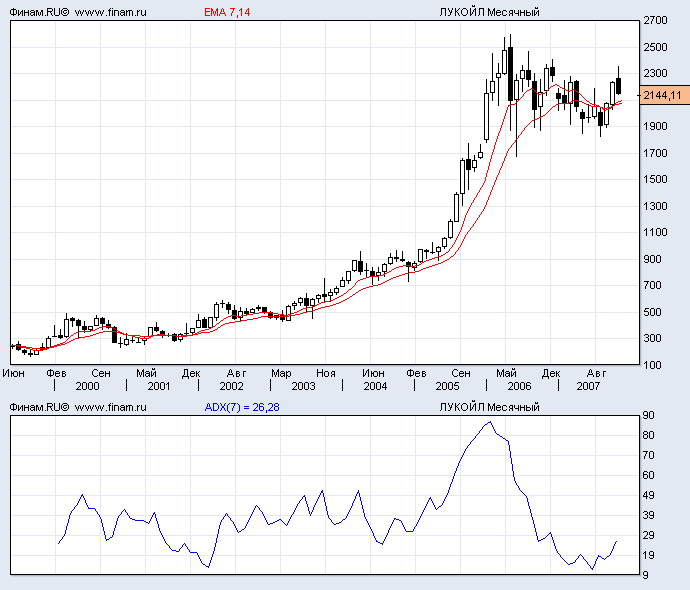This screenshot has width=690, height=590.
Task: Click the current price tag 2144,11
Action: (664, 95)
